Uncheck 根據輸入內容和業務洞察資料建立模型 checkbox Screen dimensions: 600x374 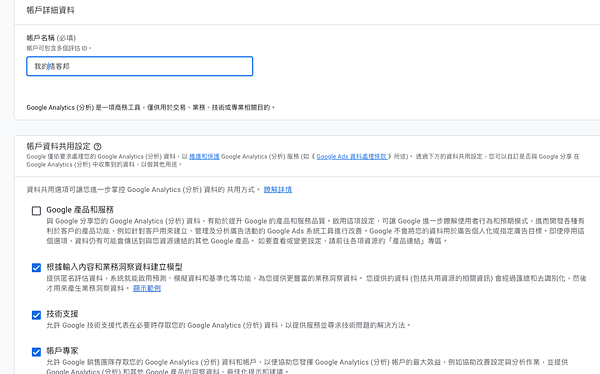pyautogui.click(x=36, y=268)
